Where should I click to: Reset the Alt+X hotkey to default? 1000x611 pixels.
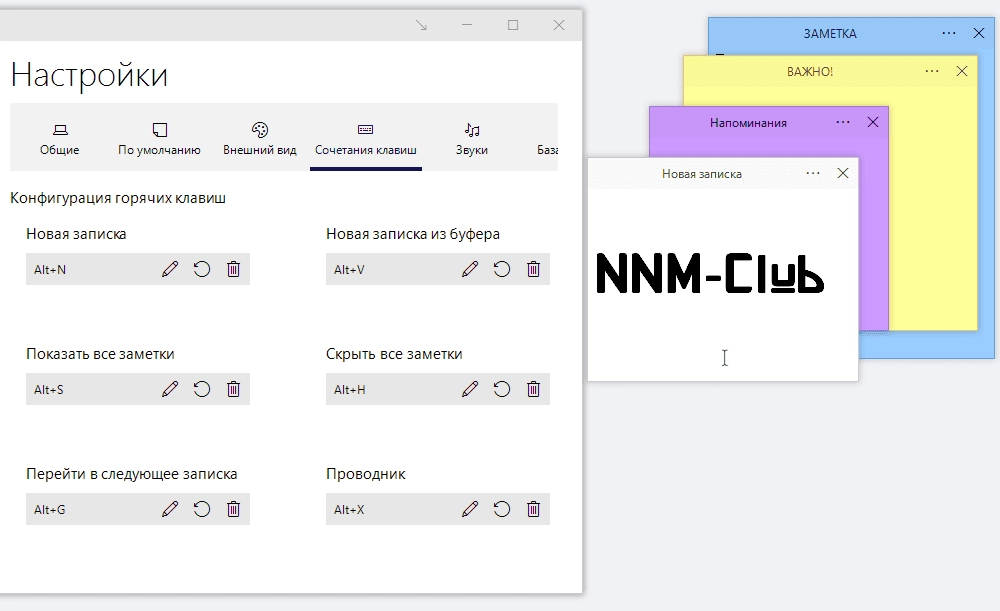pos(502,509)
